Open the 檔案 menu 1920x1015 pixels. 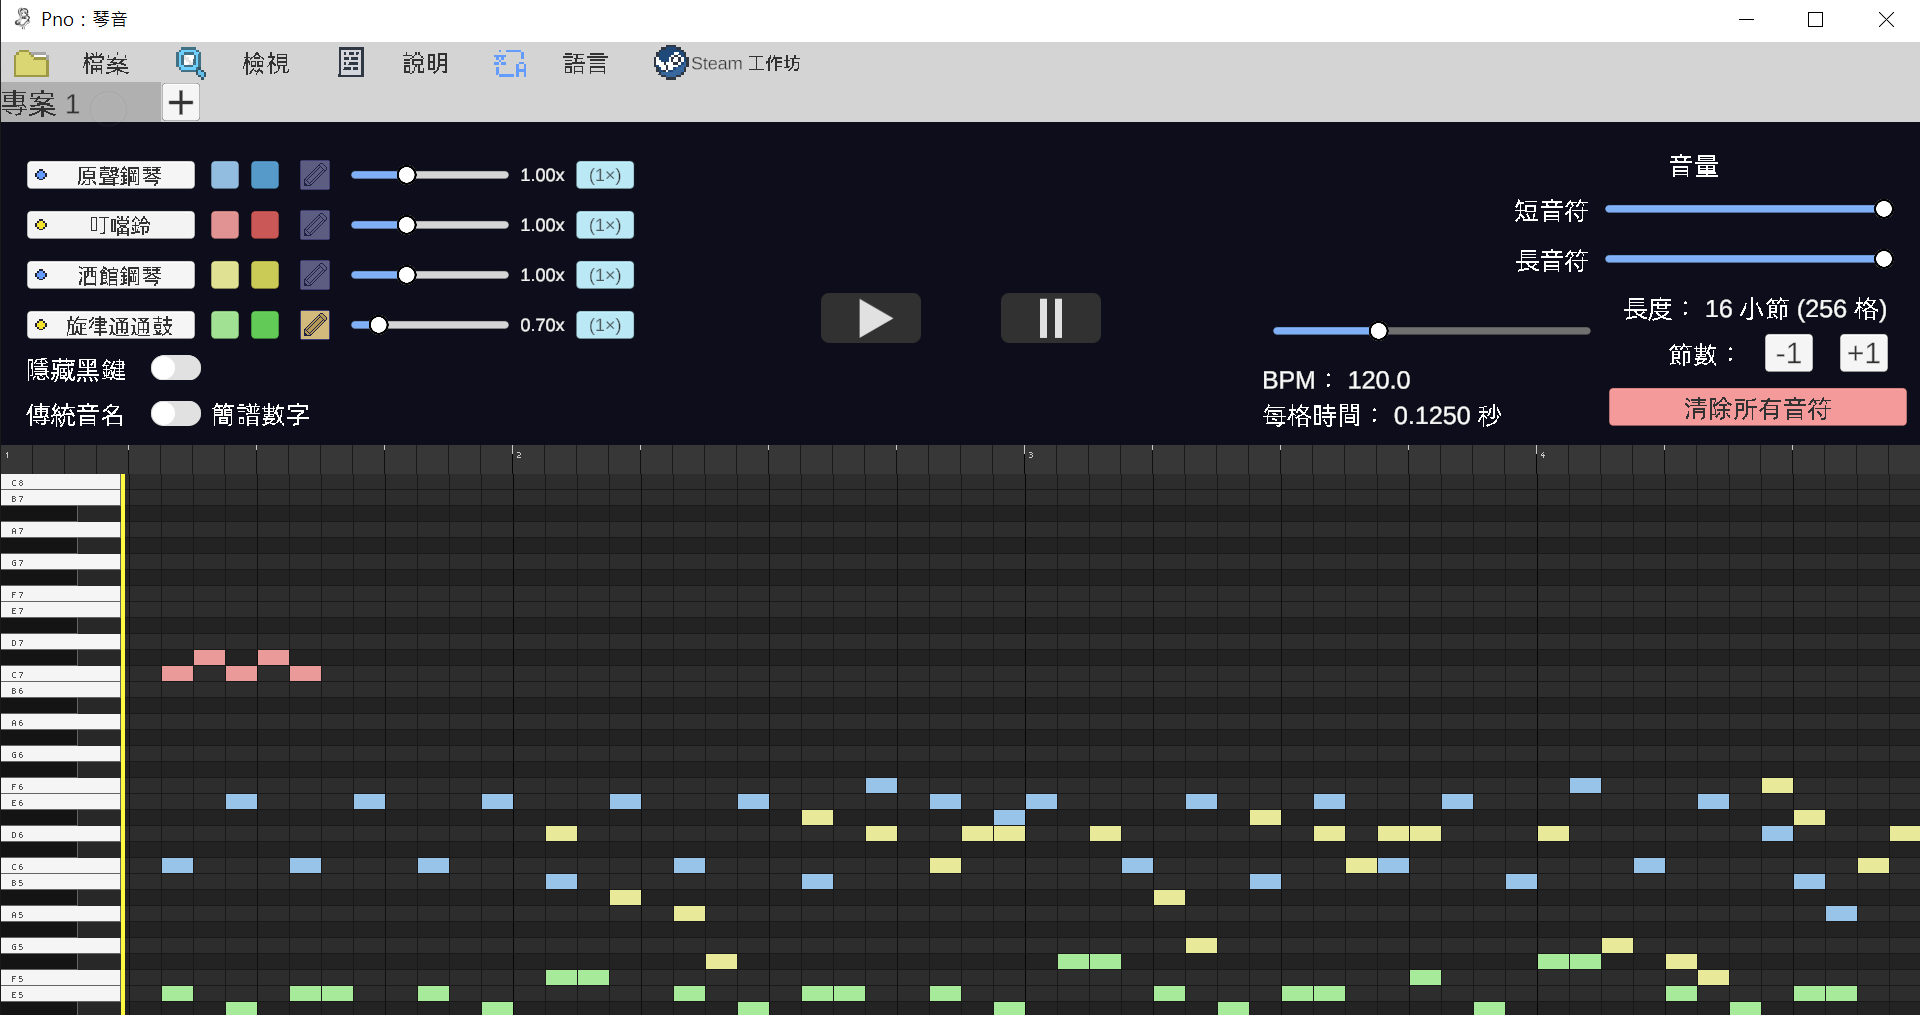click(105, 63)
